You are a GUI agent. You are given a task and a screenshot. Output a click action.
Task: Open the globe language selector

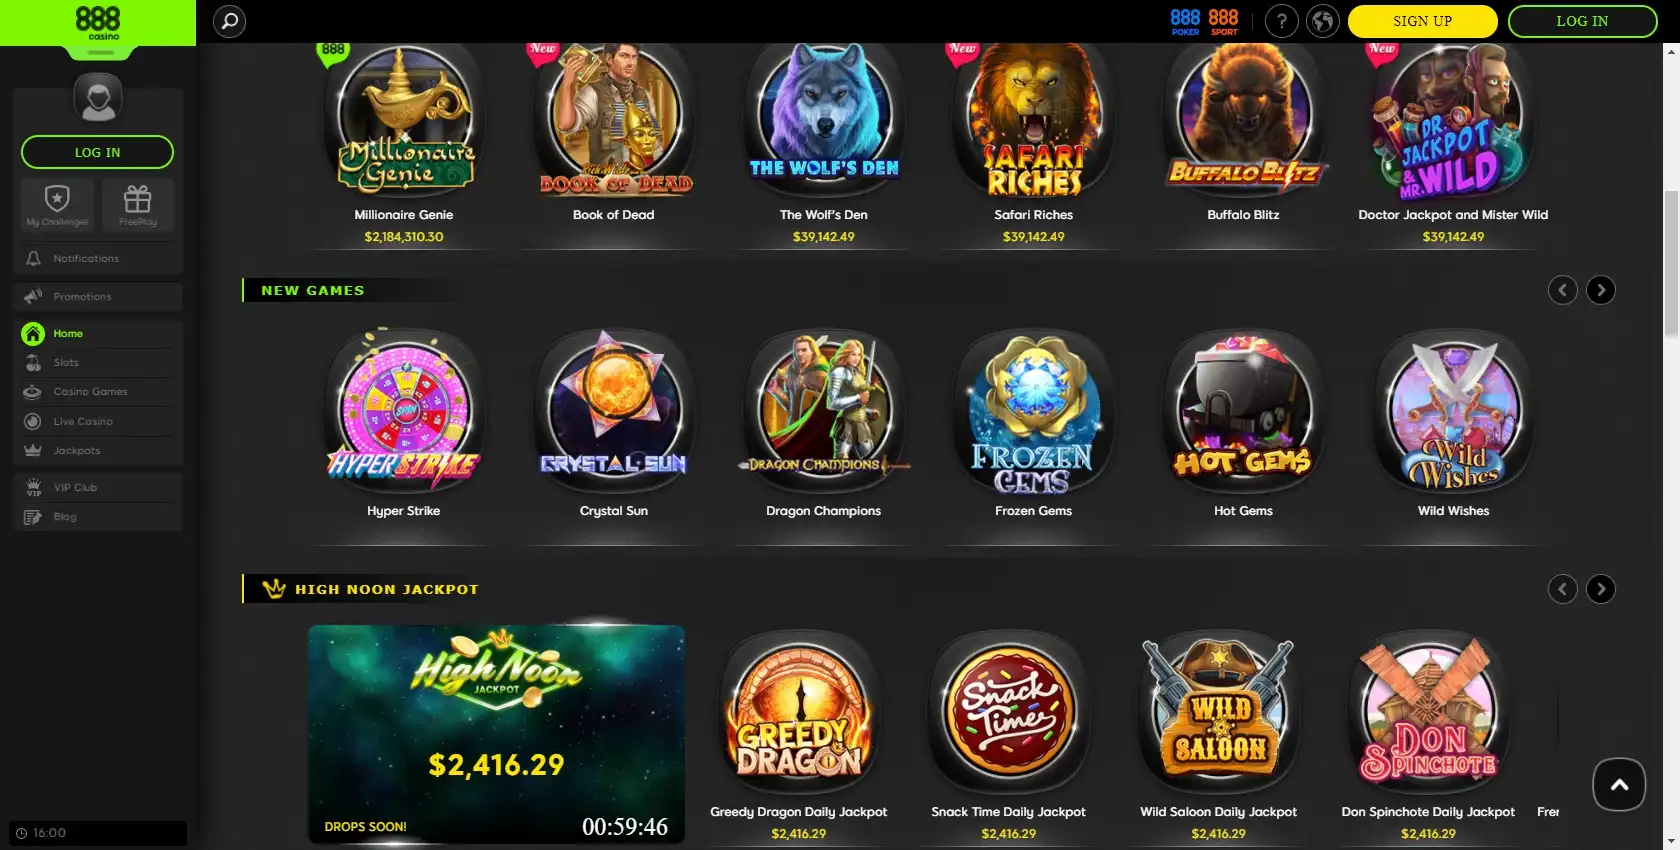tap(1322, 21)
